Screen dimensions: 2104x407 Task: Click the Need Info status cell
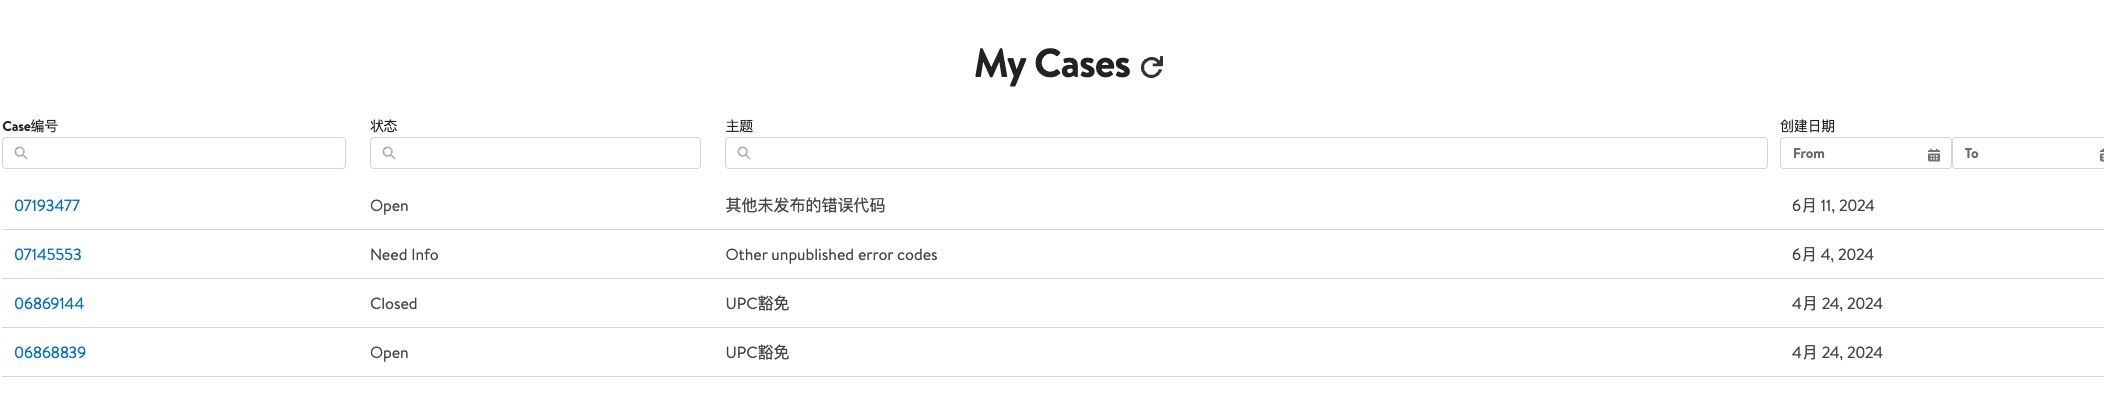[404, 255]
